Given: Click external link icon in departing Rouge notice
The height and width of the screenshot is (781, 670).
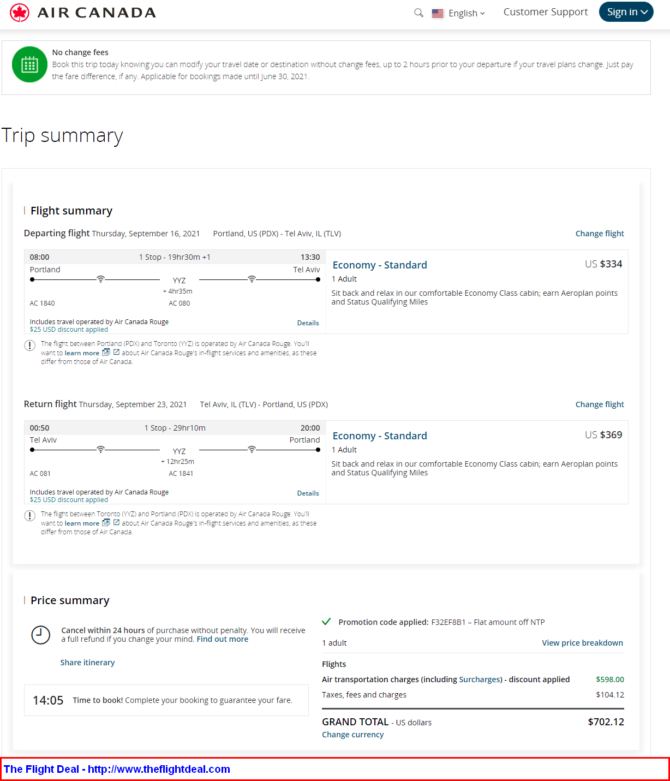Looking at the screenshot, I should pos(116,352).
